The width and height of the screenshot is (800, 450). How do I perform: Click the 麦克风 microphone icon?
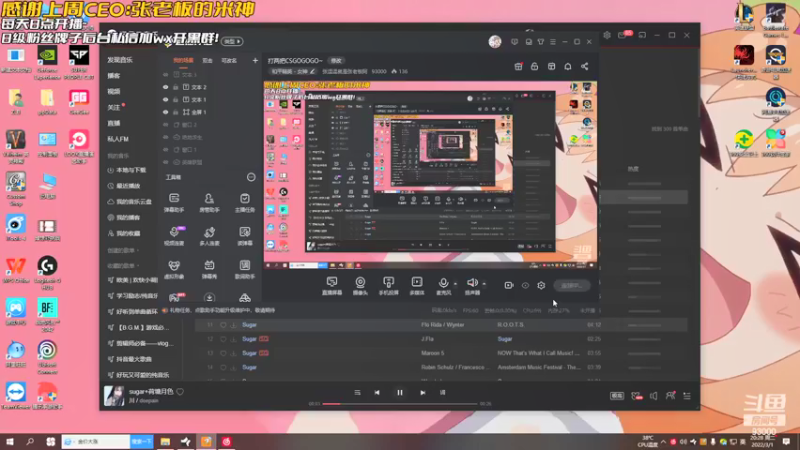click(x=443, y=283)
